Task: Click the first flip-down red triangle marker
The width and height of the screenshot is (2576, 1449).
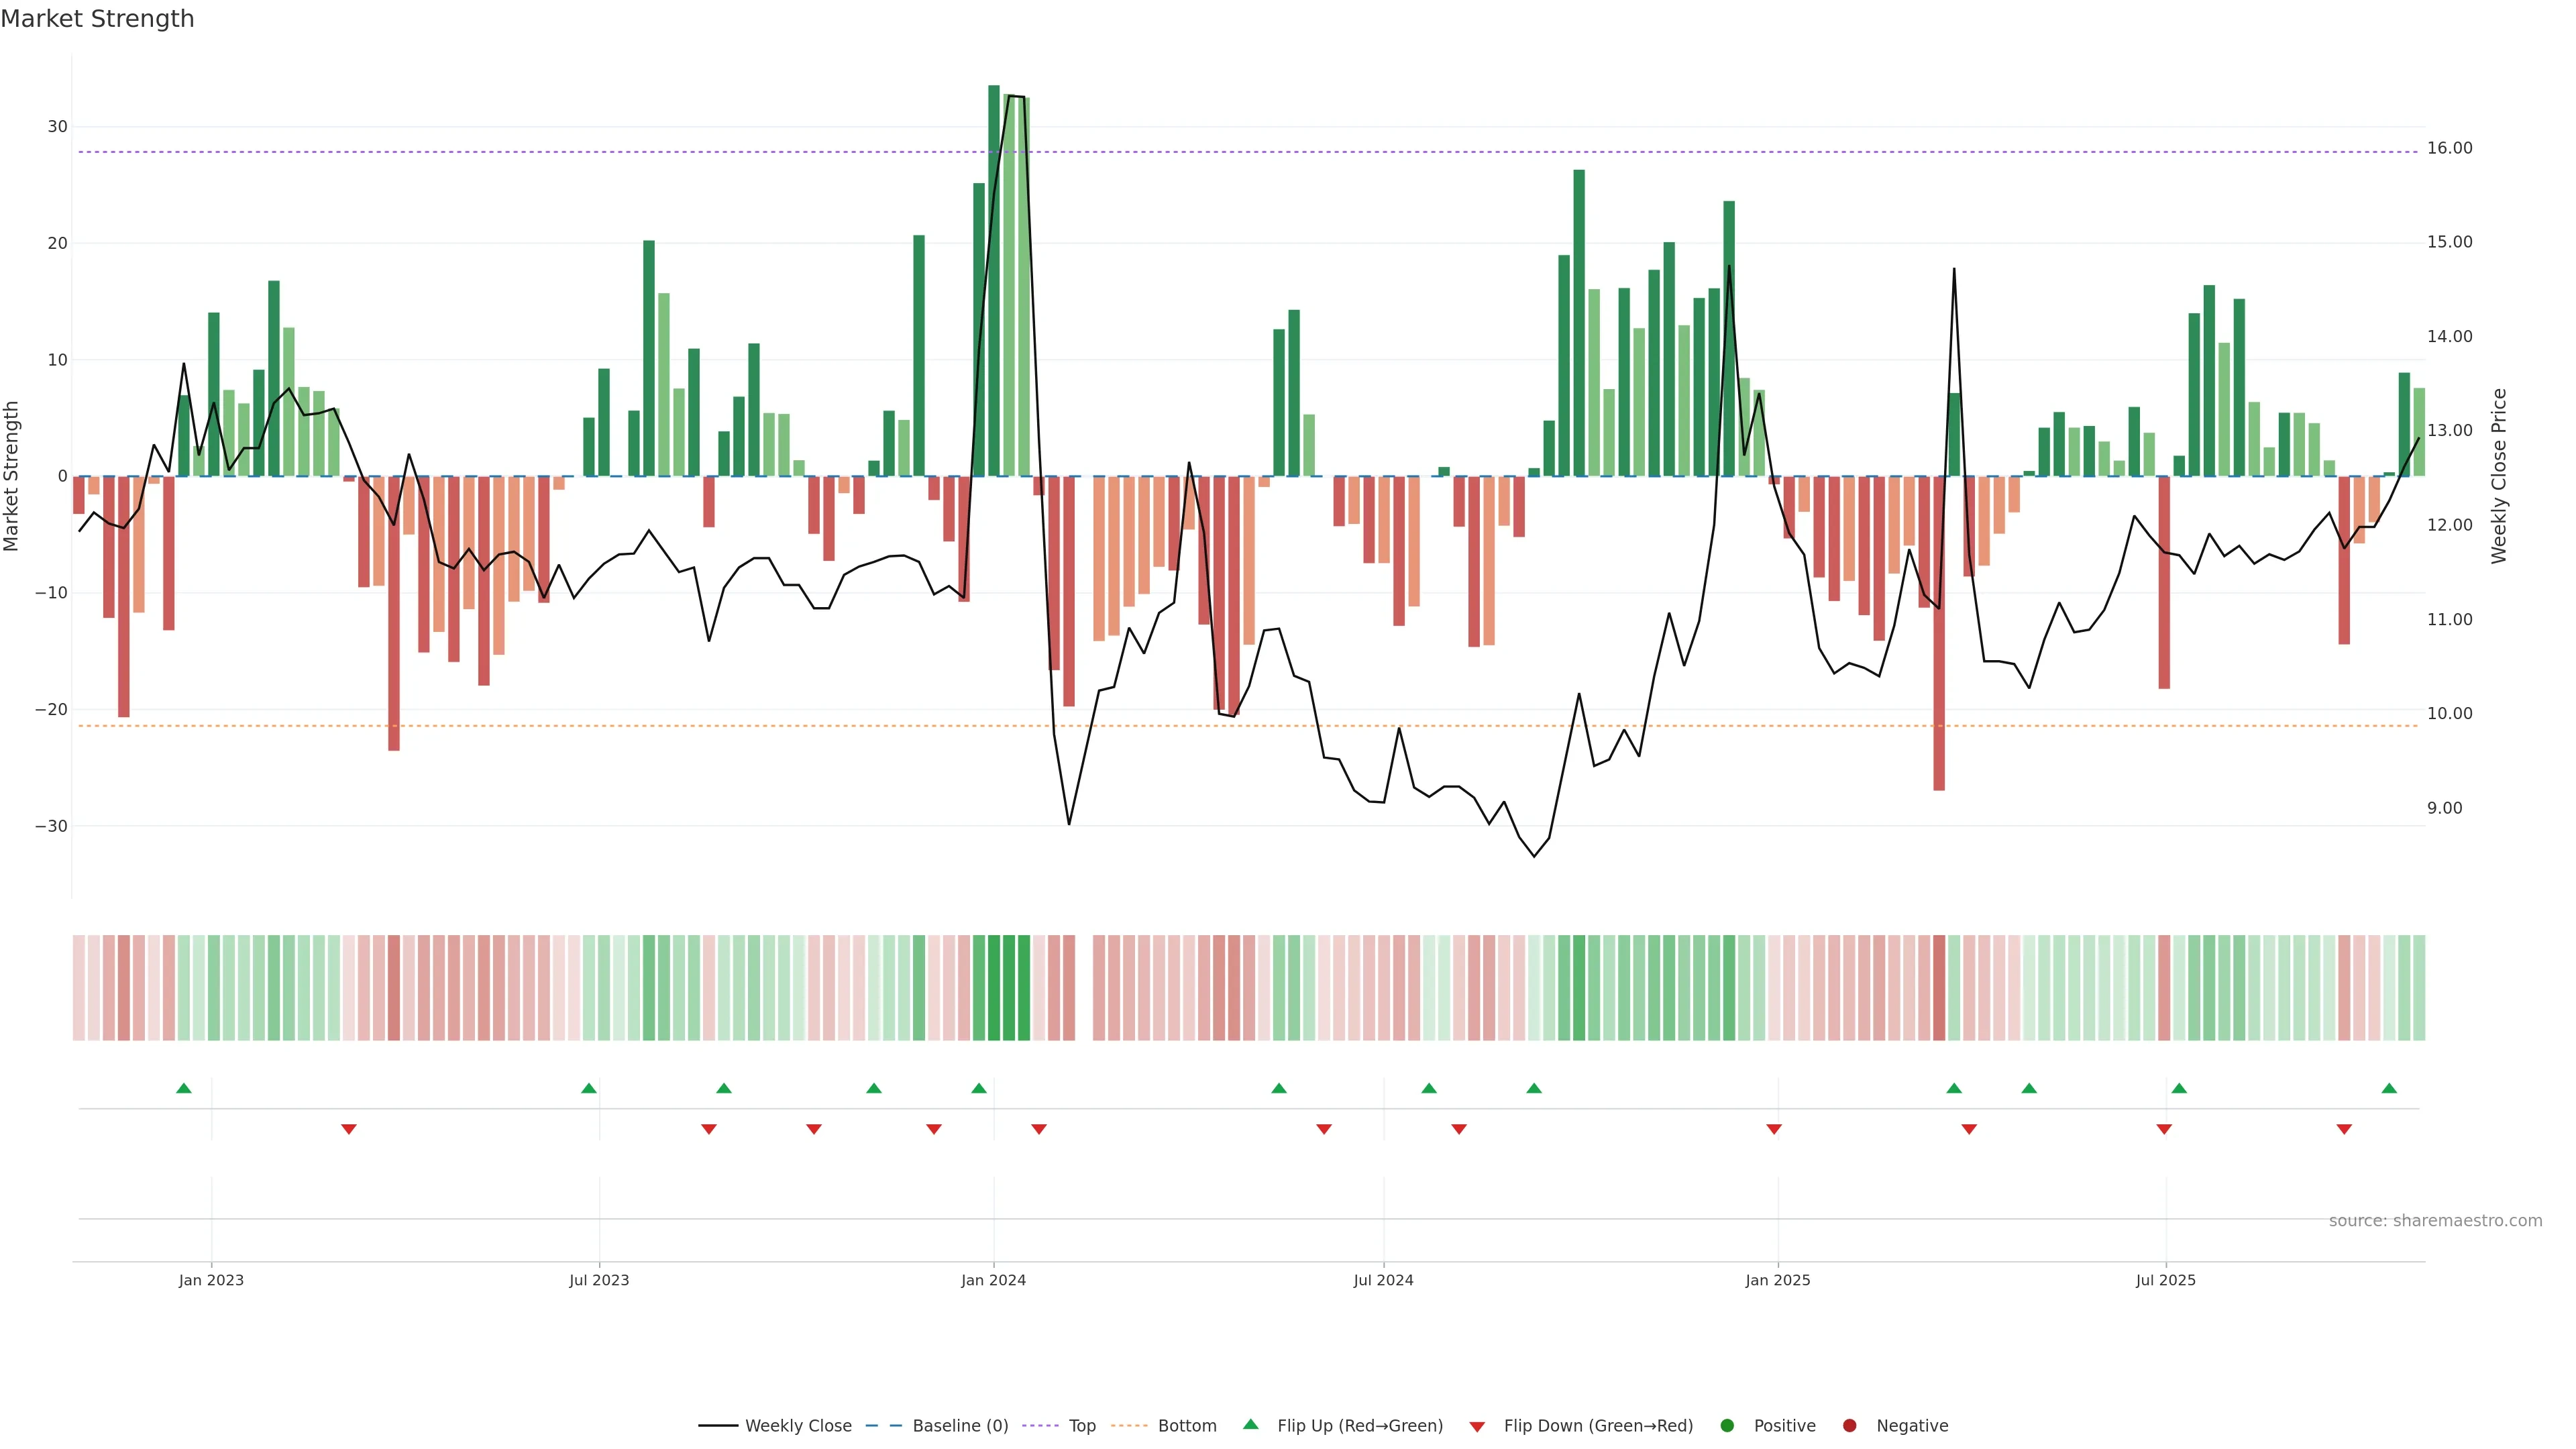Action: point(348,1129)
